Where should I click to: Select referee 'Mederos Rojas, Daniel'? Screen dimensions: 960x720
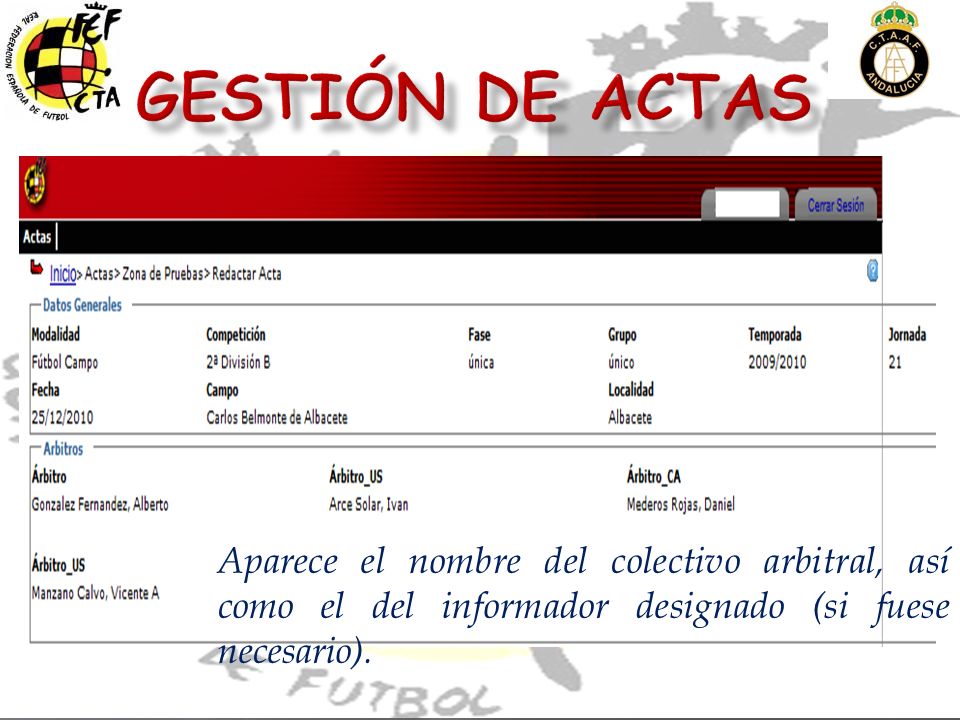click(x=681, y=504)
